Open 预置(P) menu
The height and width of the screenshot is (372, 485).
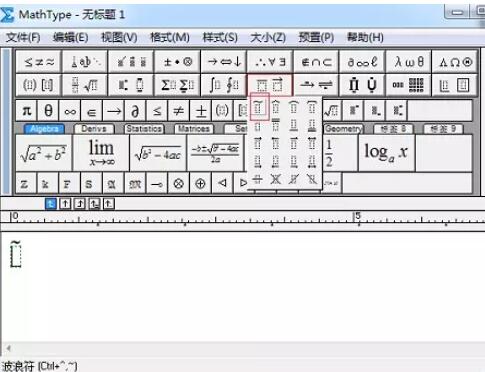pyautogui.click(x=316, y=37)
